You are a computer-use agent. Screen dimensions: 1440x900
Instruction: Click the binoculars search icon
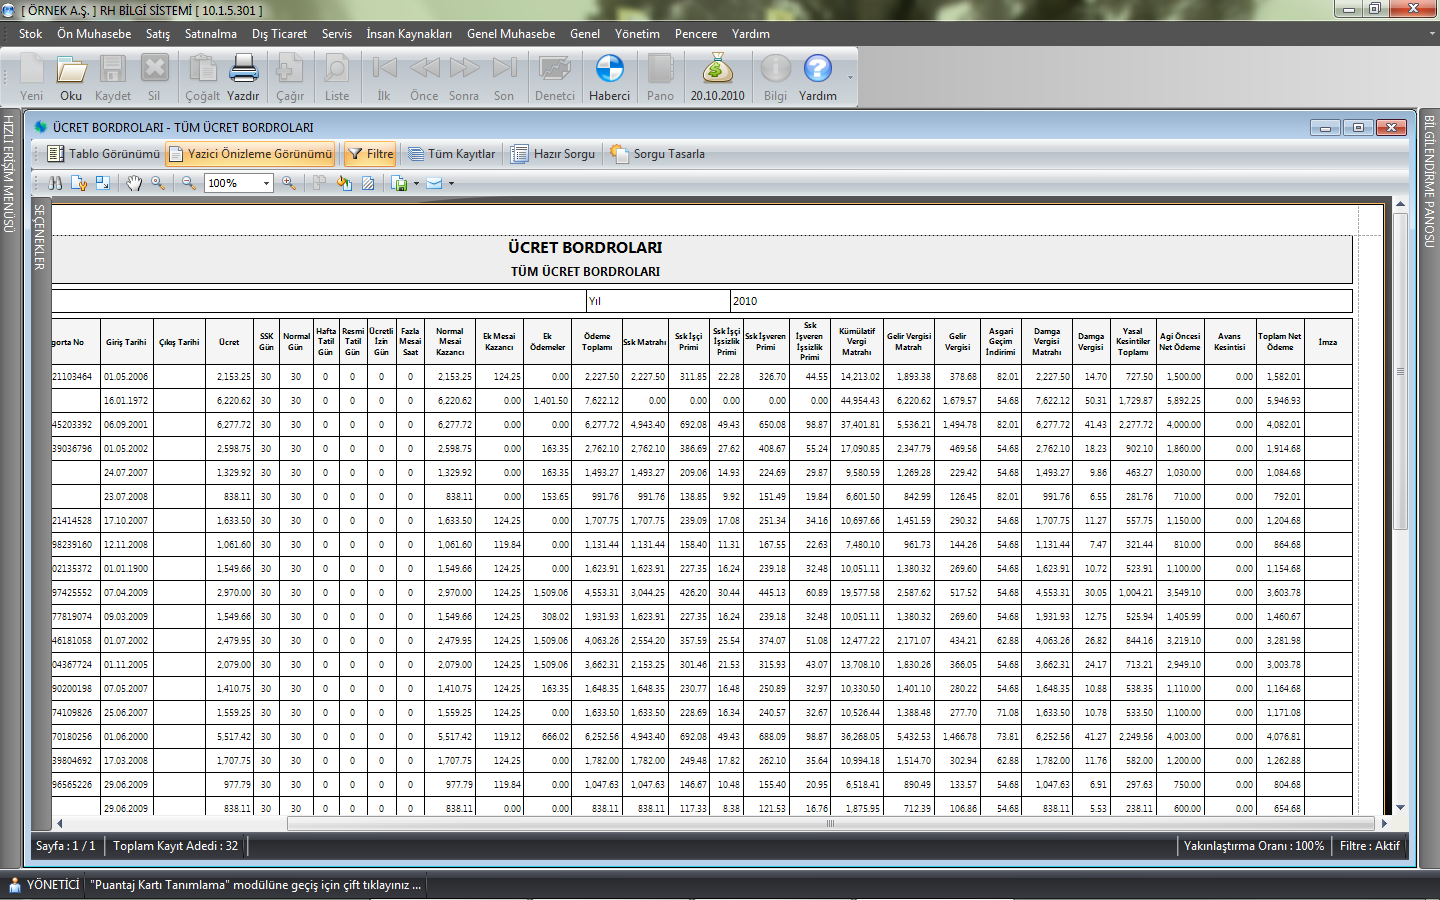[55, 183]
